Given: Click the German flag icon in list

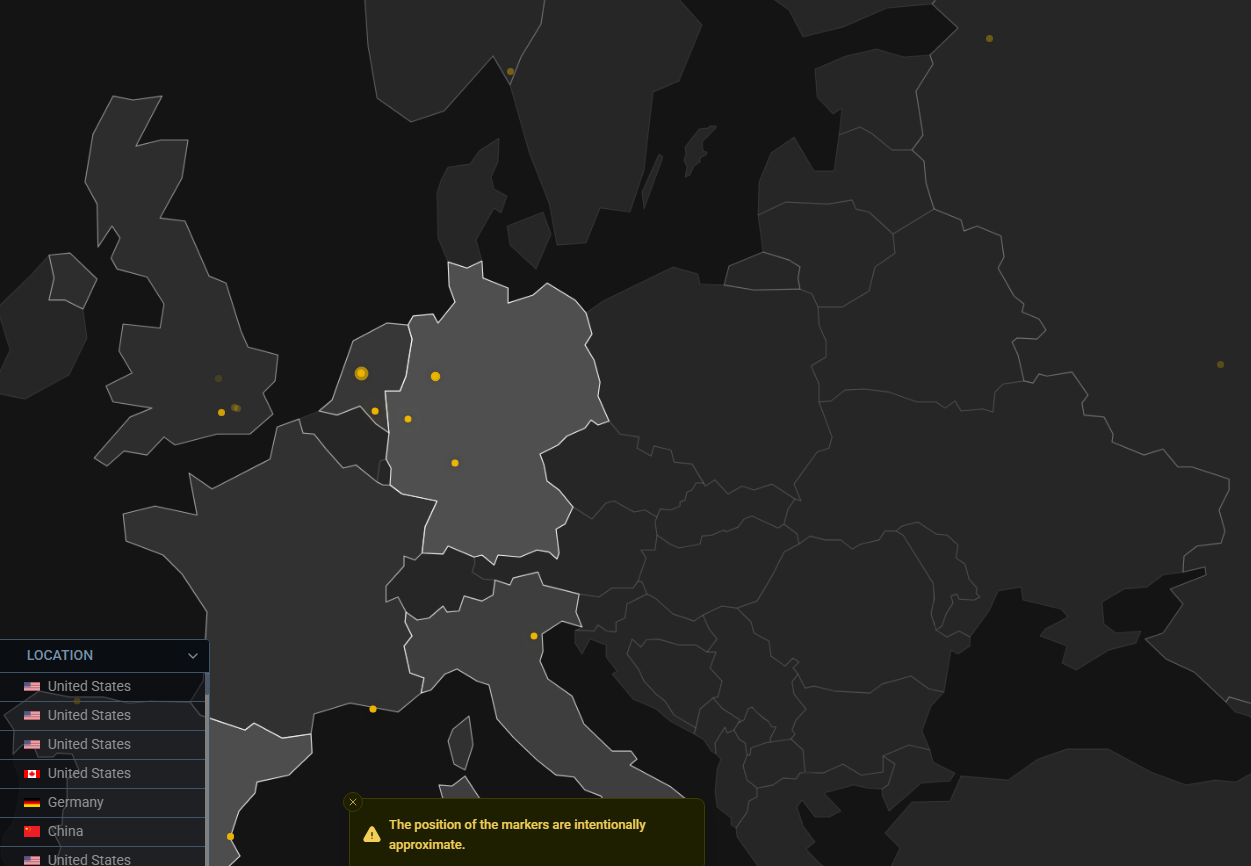Looking at the screenshot, I should pos(32,803).
